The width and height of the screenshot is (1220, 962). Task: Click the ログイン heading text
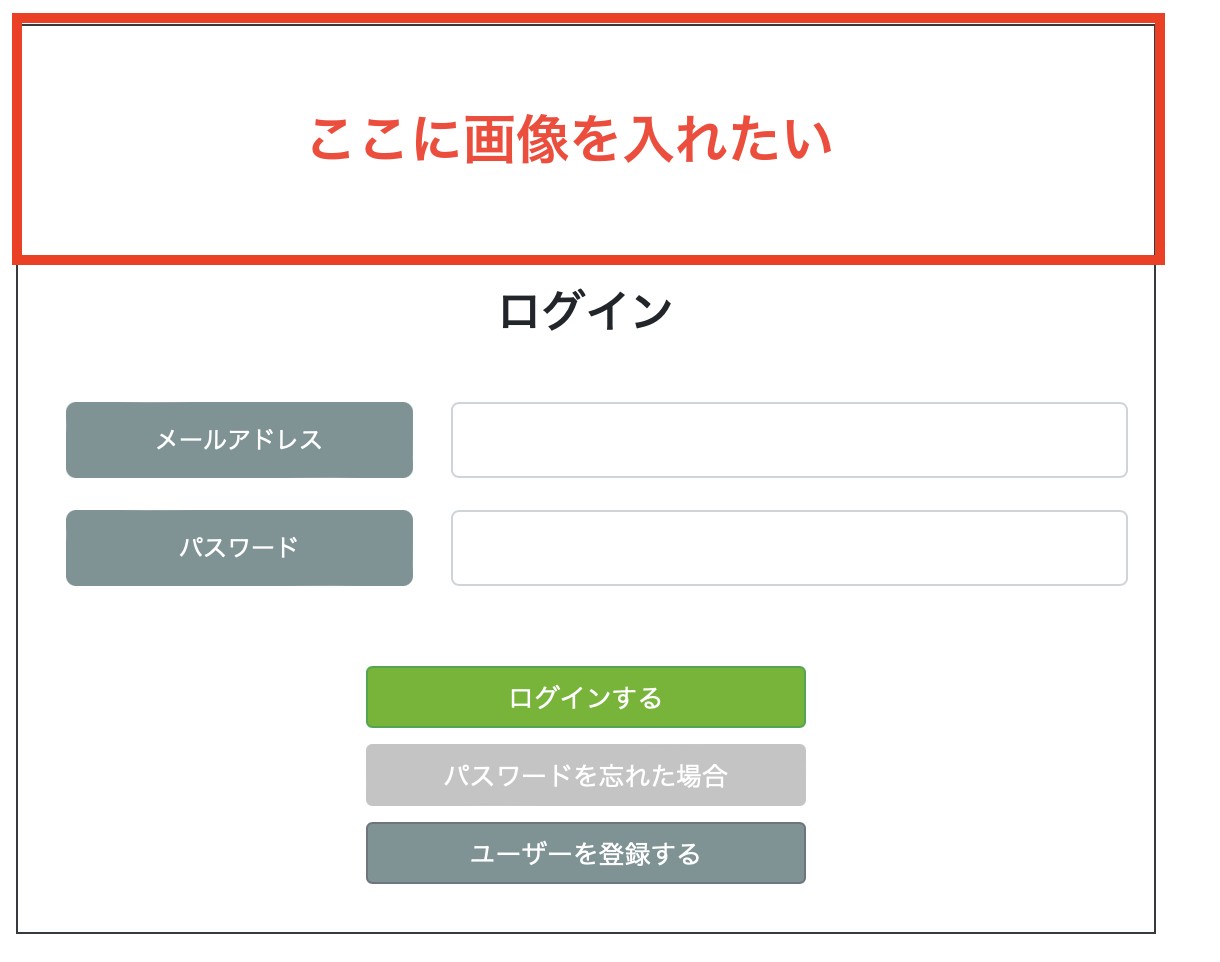click(585, 311)
